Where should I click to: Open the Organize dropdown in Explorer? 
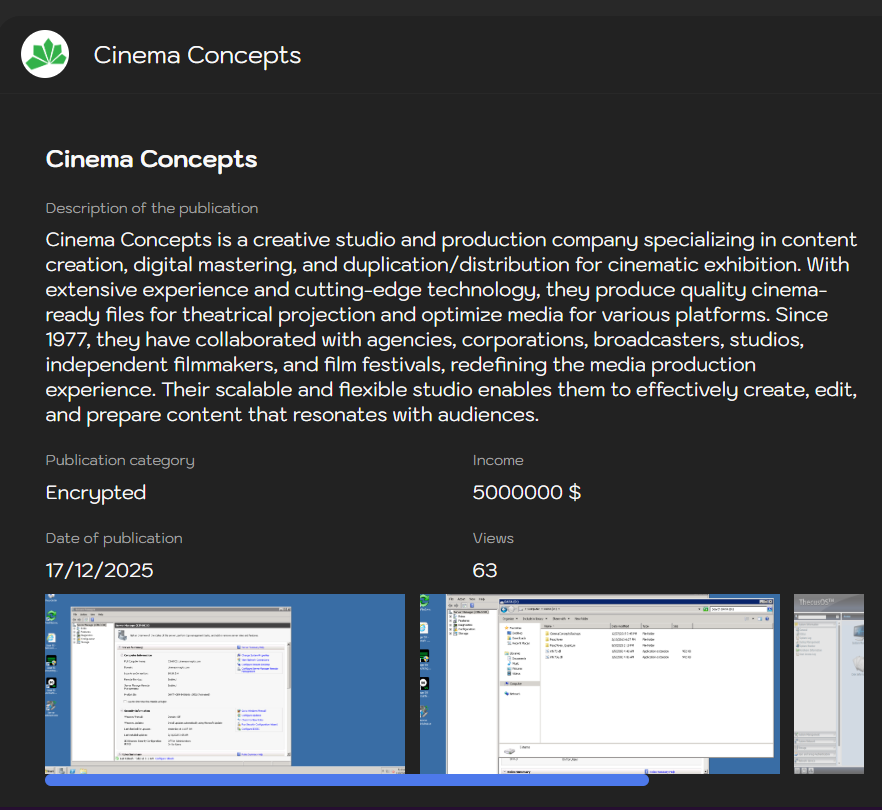pos(510,618)
